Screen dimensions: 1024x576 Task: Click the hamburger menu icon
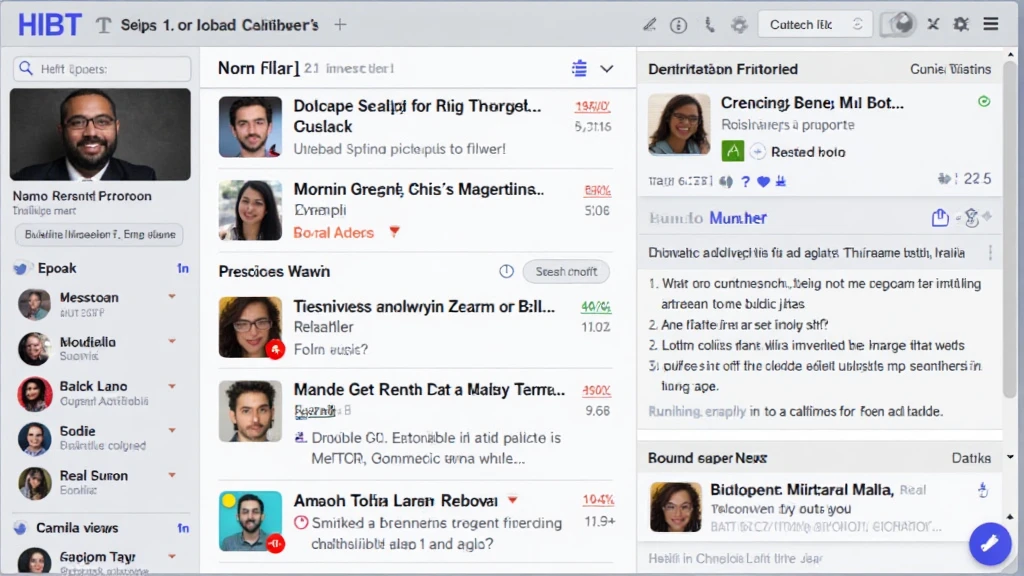(x=991, y=24)
